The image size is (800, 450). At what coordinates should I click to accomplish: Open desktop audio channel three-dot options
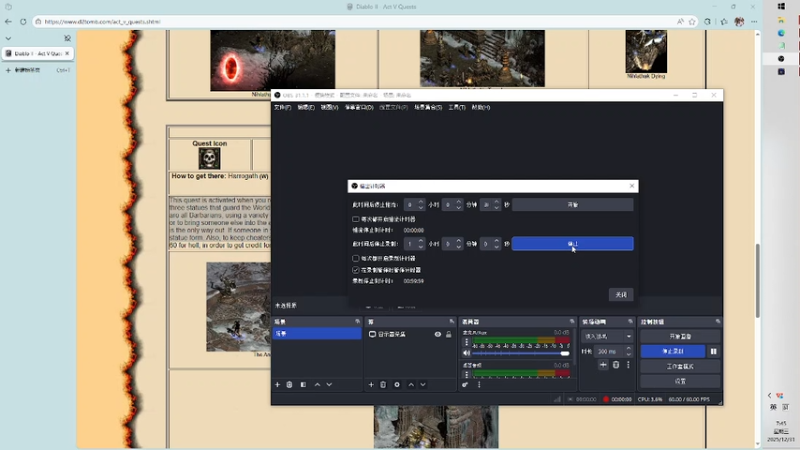466,374
